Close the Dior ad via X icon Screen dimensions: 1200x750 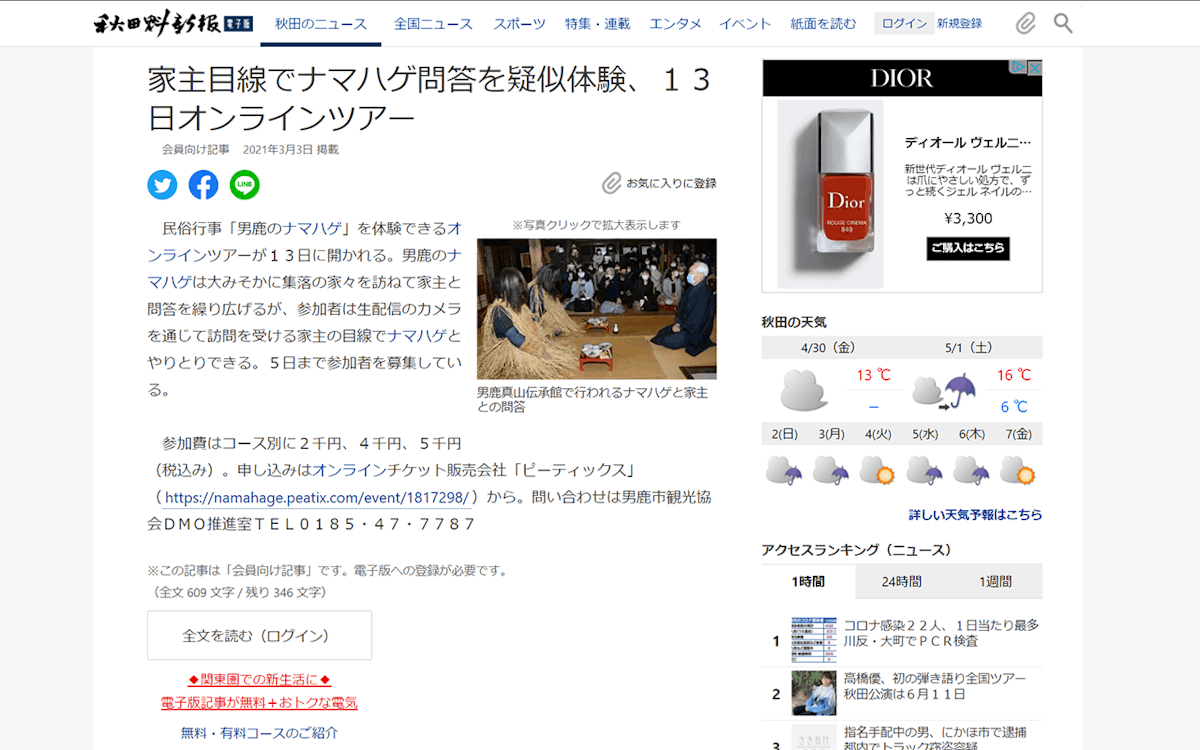tap(1034, 68)
